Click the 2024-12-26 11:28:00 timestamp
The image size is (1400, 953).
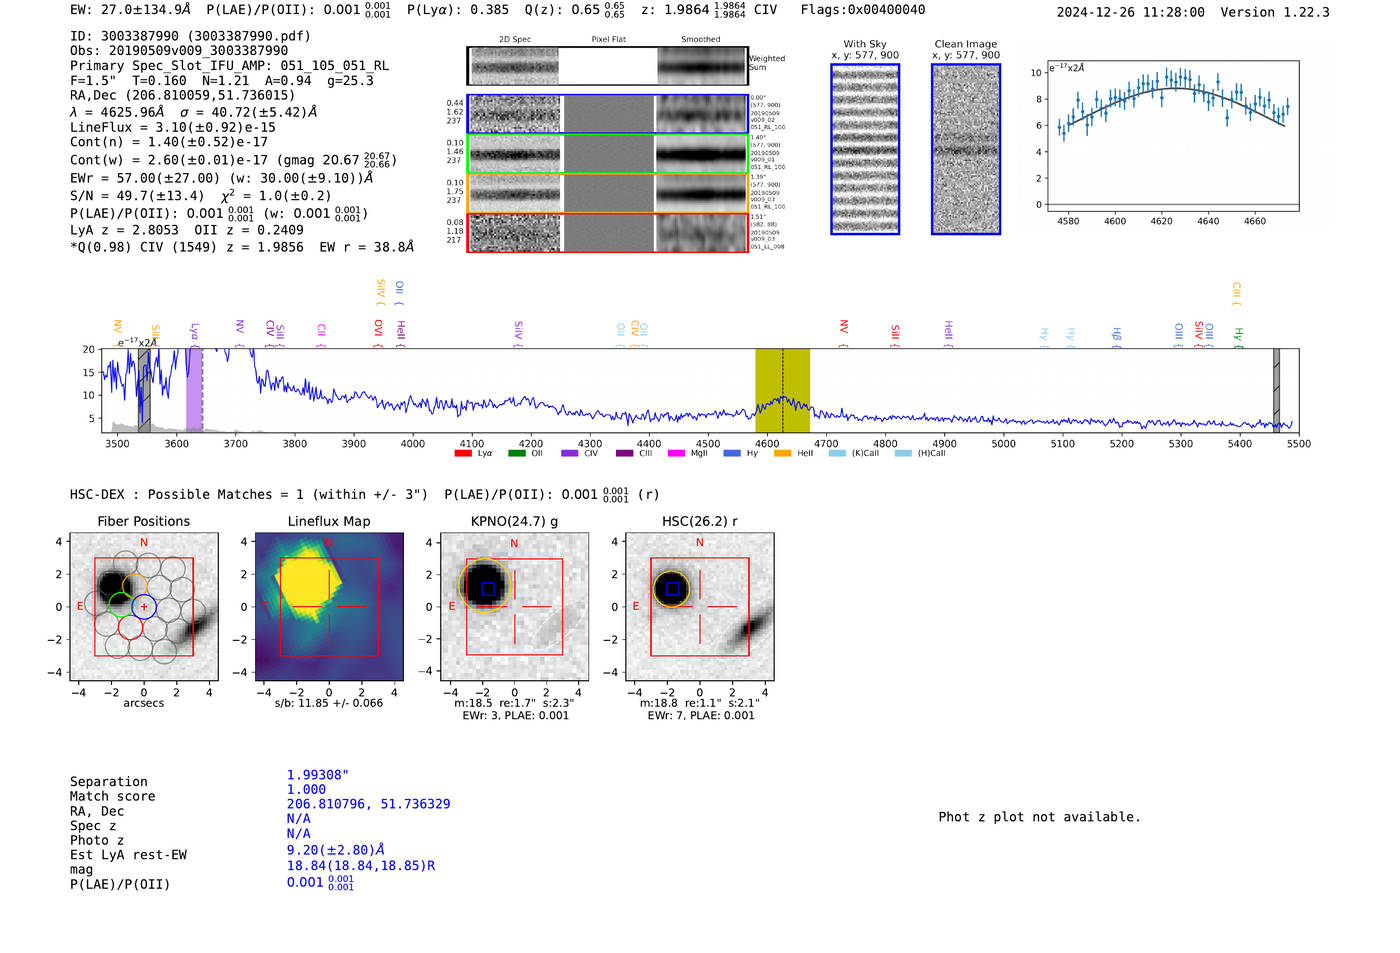[1131, 12]
